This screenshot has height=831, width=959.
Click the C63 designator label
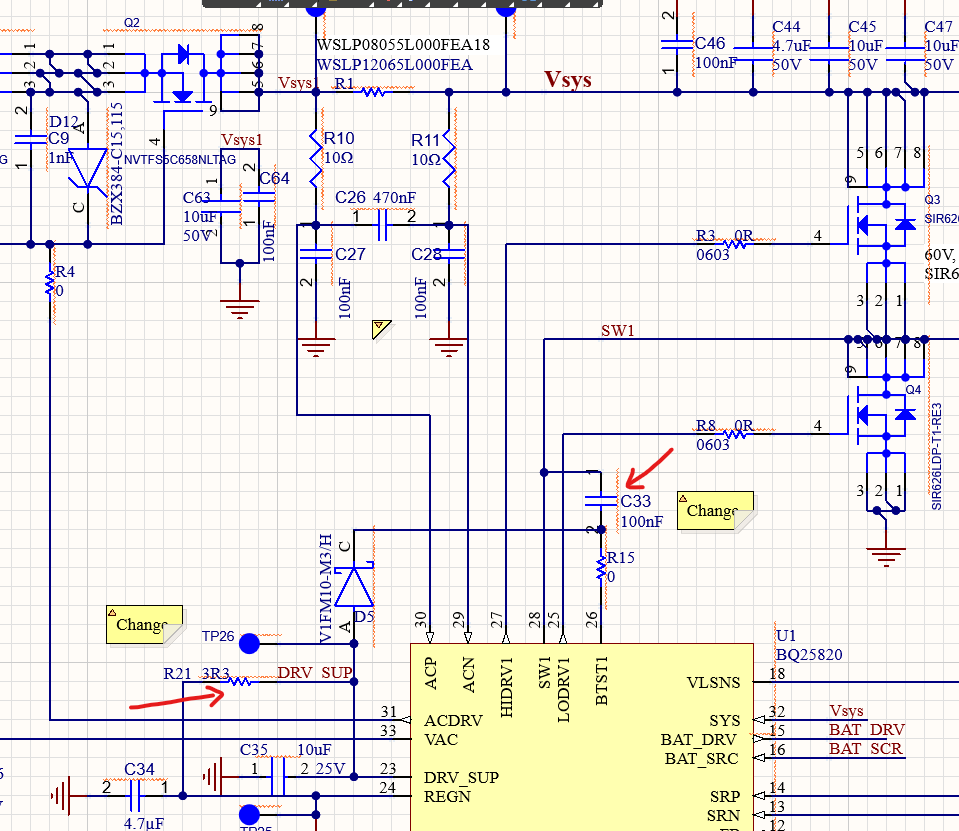pos(196,198)
